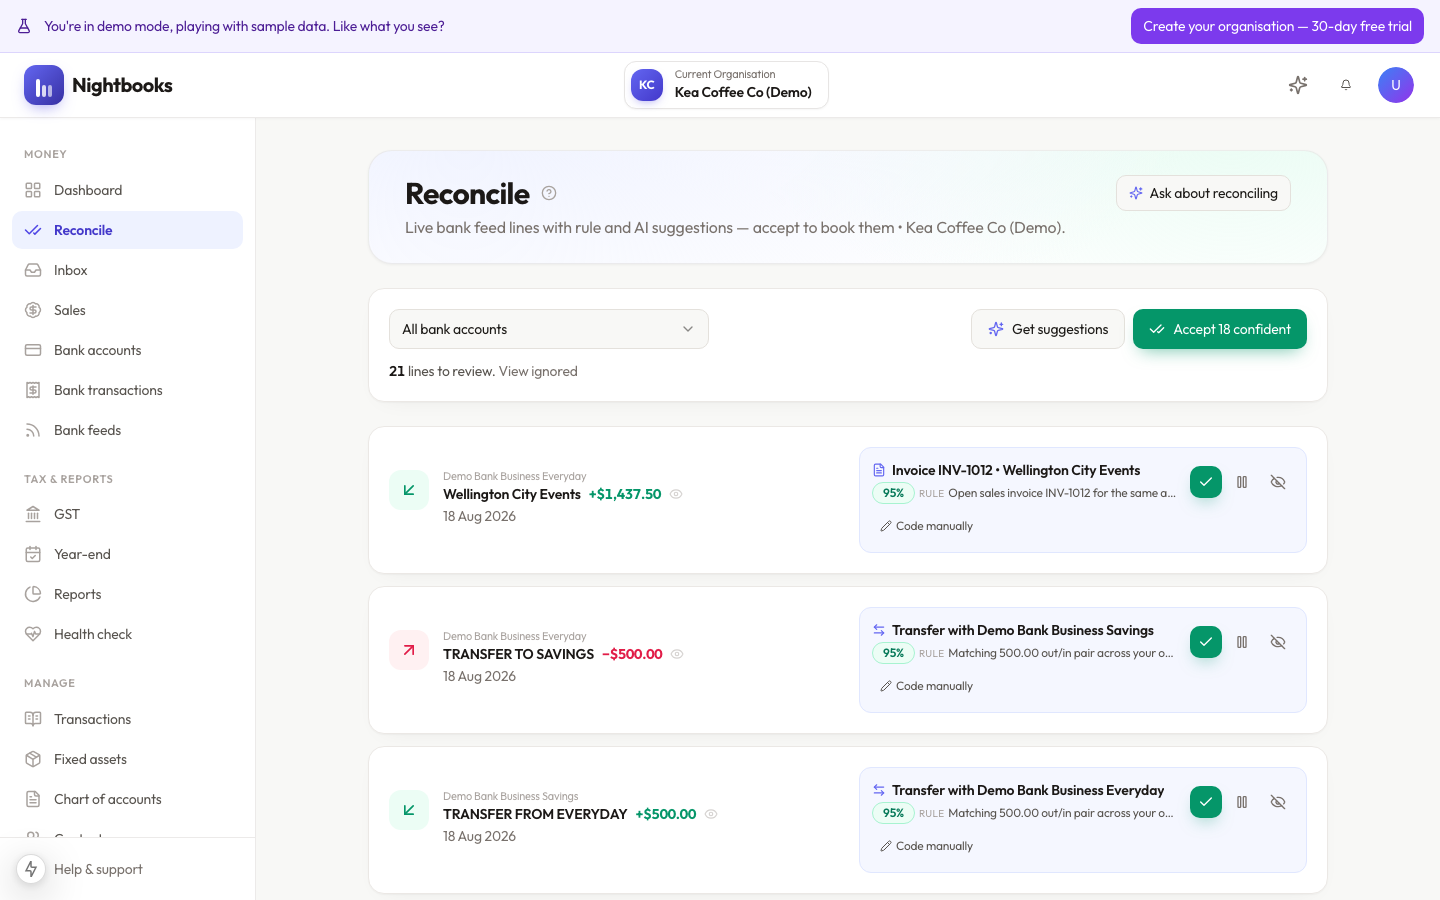The width and height of the screenshot is (1440, 900).
Task: Click the View ignored link
Action: click(x=538, y=371)
